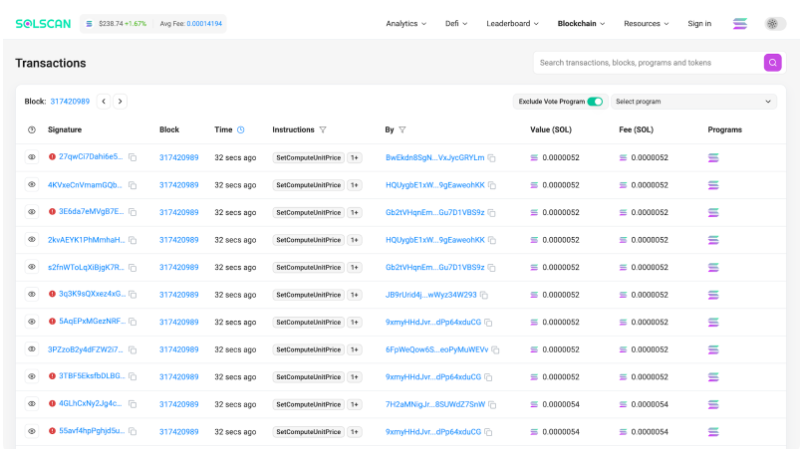Open the Resources menu

[x=647, y=23]
